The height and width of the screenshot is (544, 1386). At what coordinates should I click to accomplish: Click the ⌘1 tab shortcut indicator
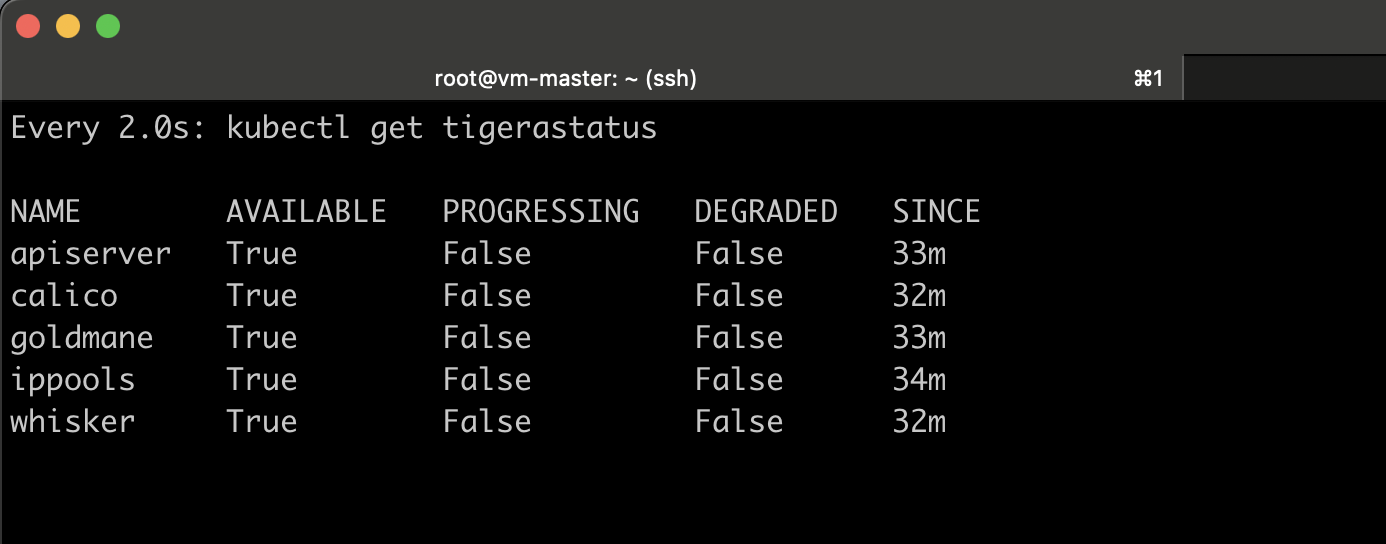pyautogui.click(x=1148, y=78)
